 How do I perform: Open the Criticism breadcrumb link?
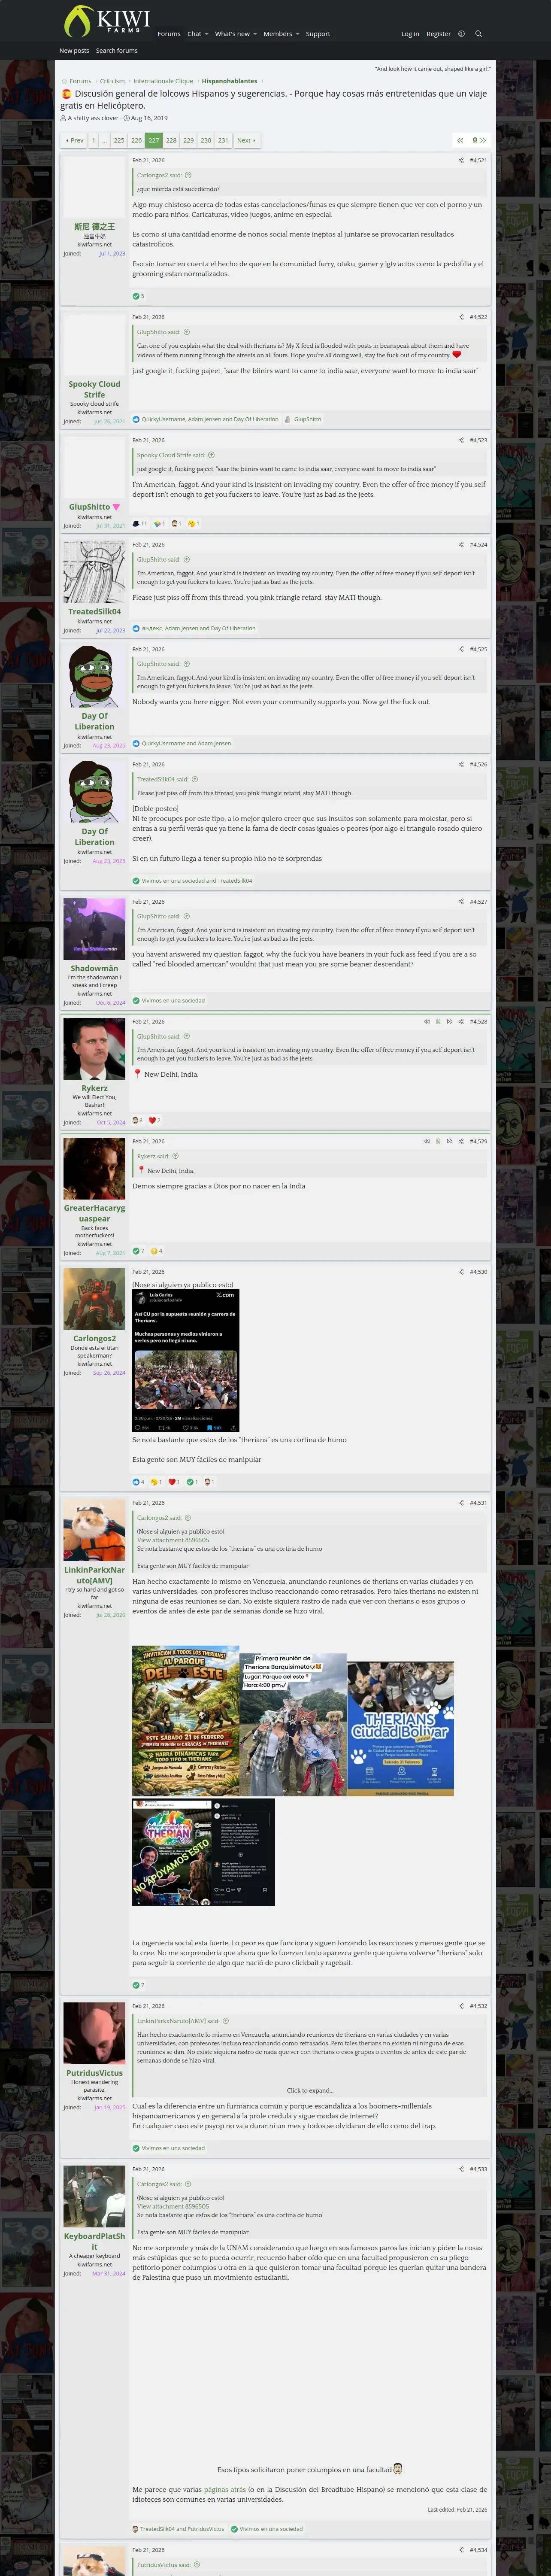point(112,81)
